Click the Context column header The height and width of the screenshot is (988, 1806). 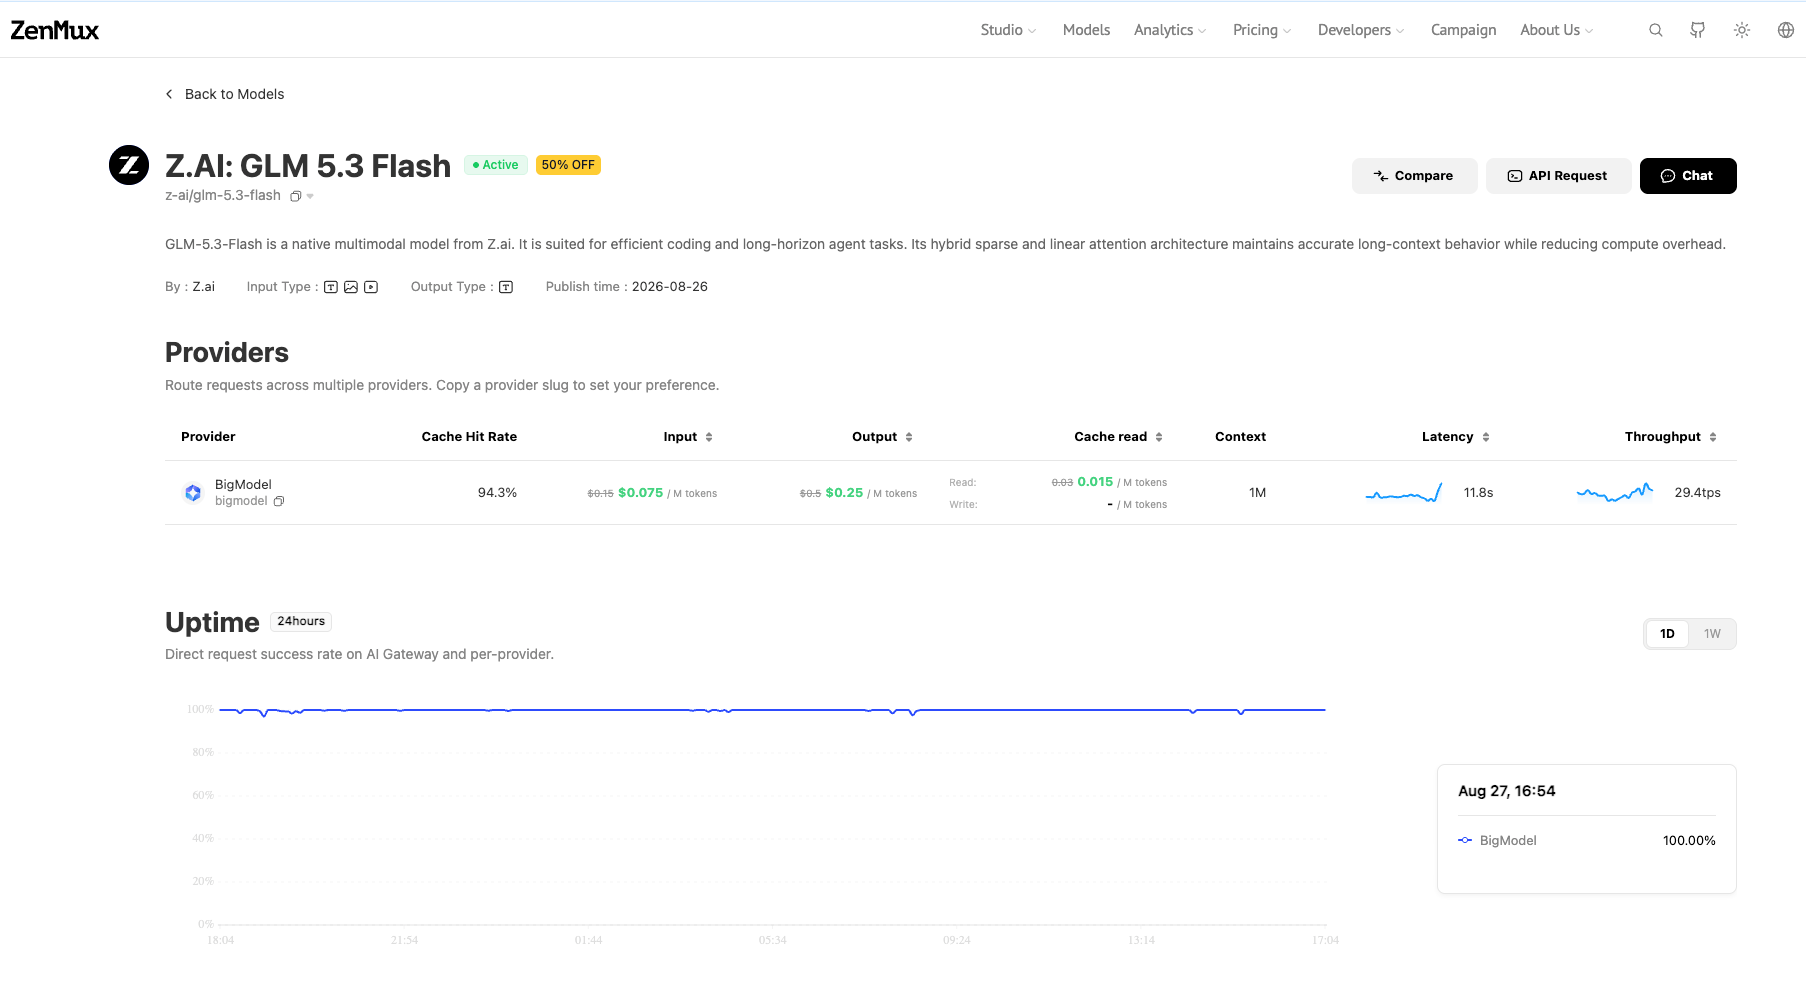[x=1240, y=437]
